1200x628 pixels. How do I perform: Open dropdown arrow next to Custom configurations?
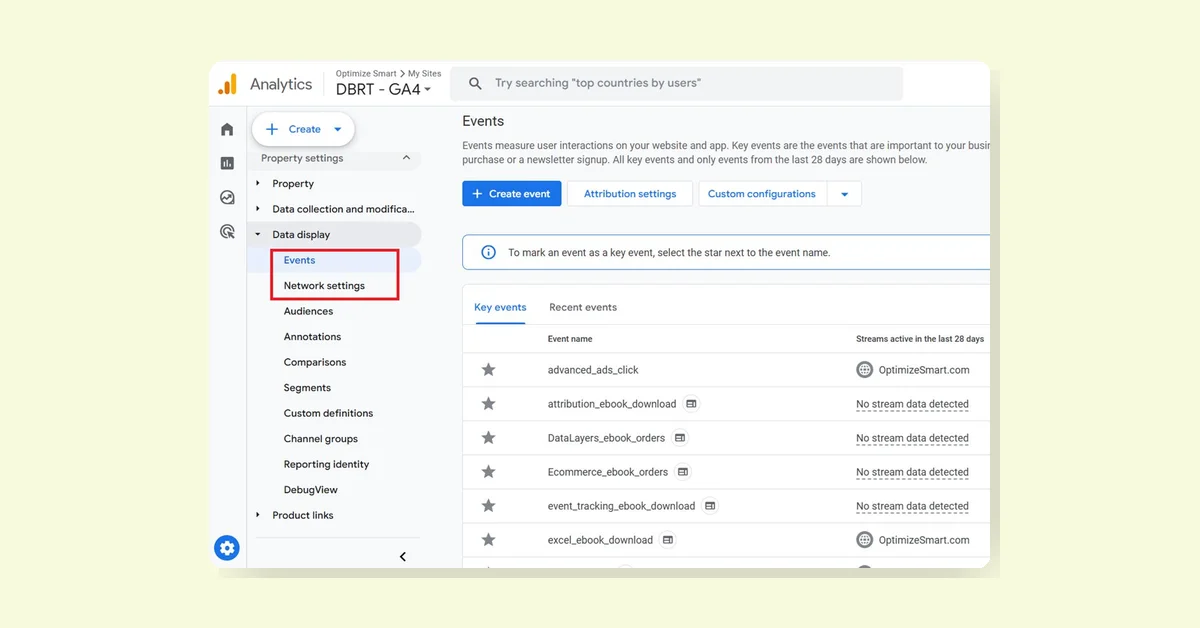[844, 194]
